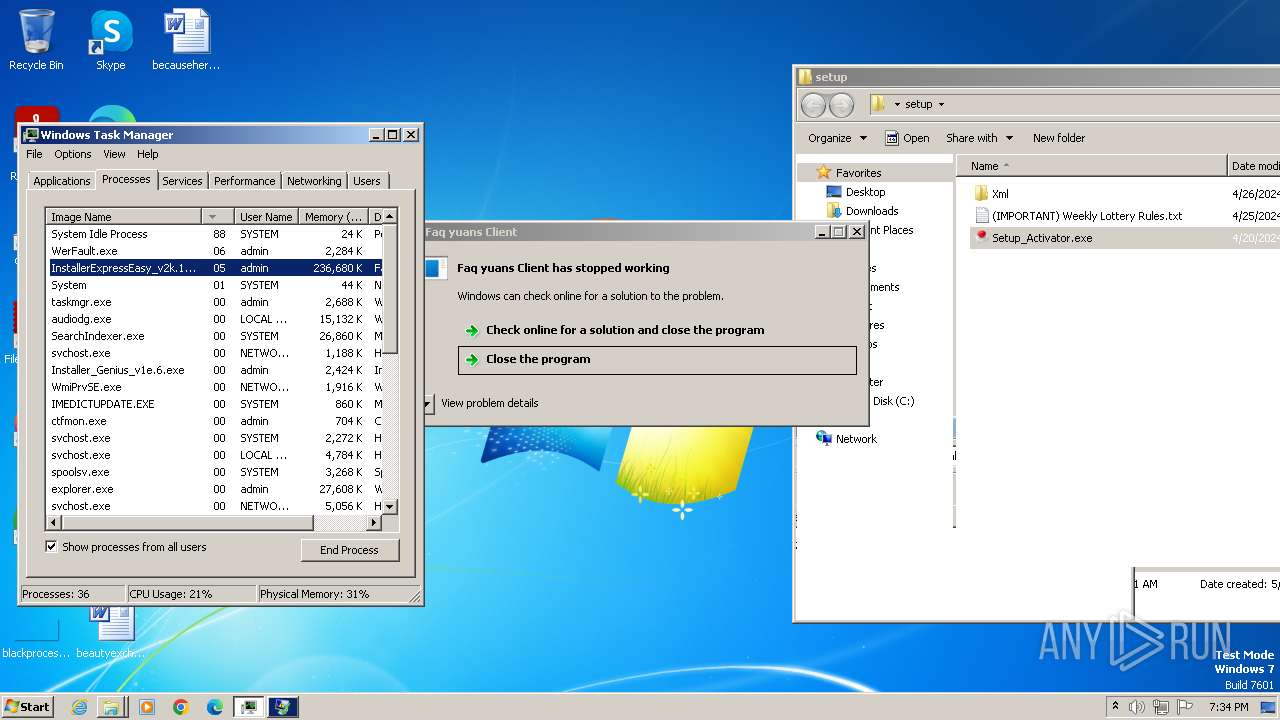The width and height of the screenshot is (1280, 720).
Task: Click New folder in Explorer toolbar
Action: point(1059,138)
